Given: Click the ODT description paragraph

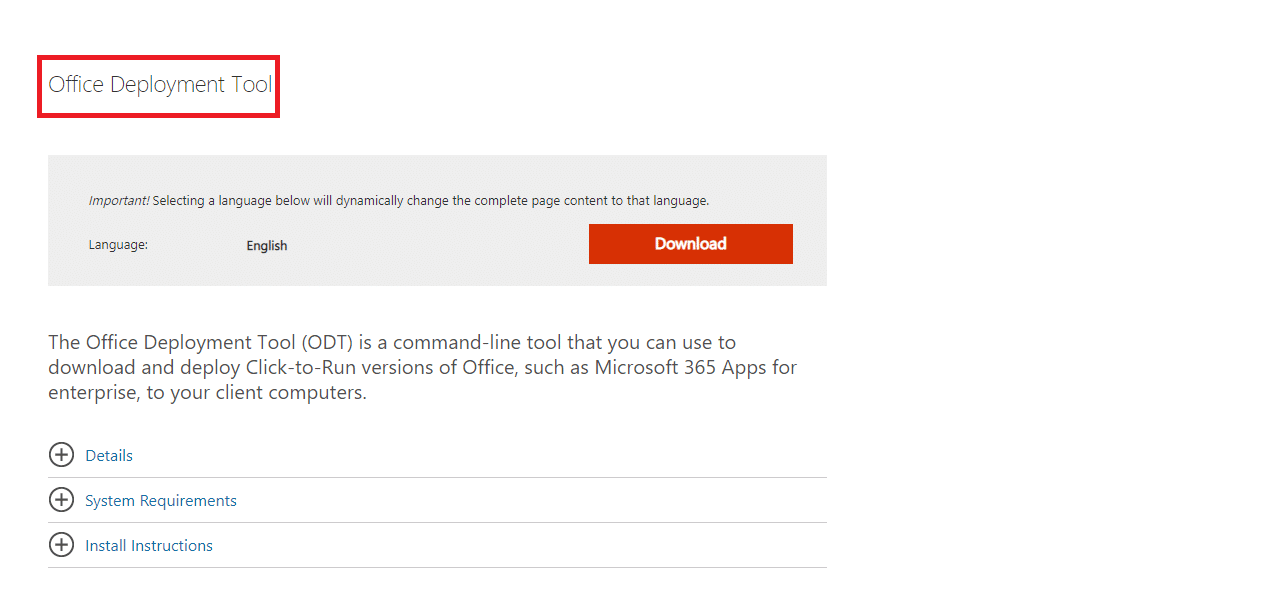Looking at the screenshot, I should [x=422, y=368].
